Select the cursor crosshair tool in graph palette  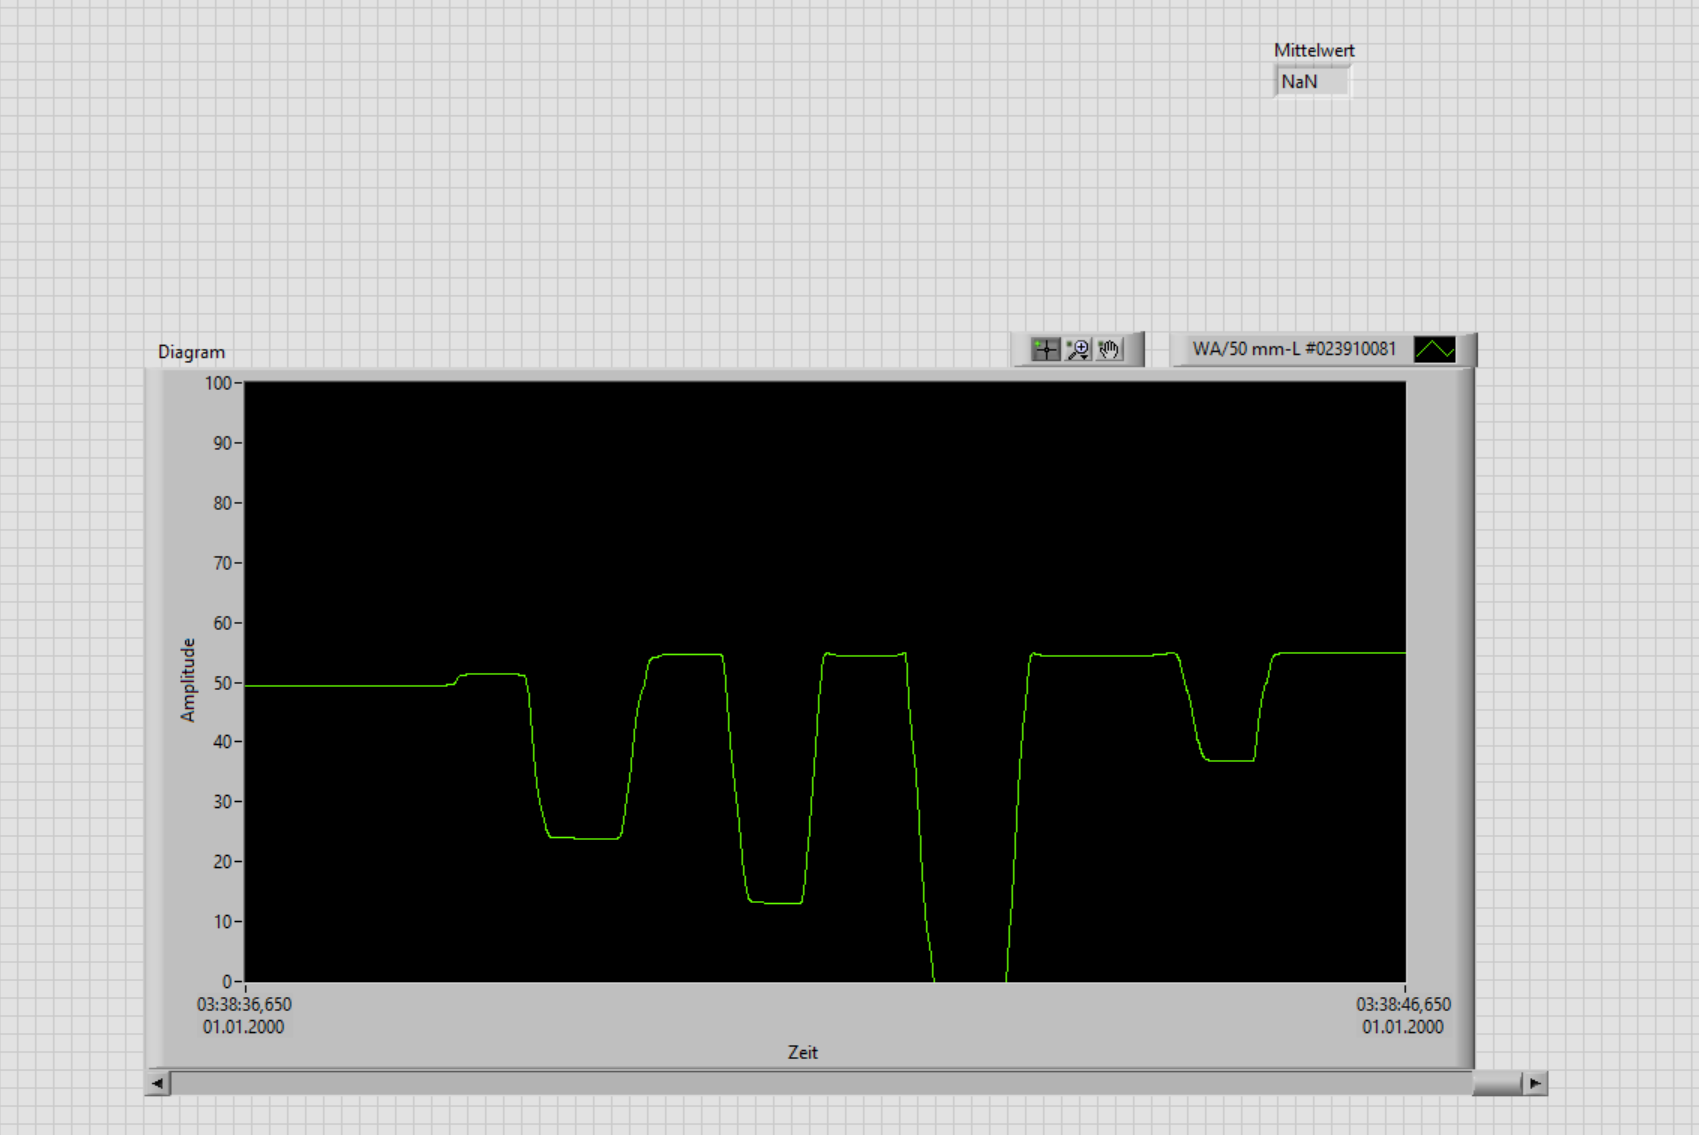[x=1045, y=349]
